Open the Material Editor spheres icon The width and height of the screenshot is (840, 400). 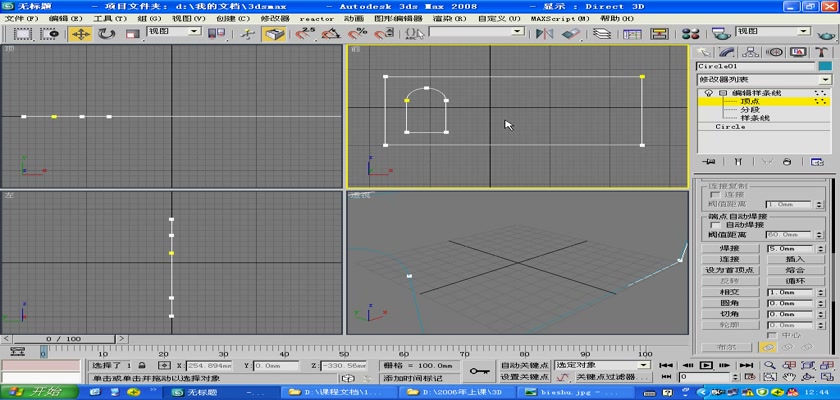coord(691,34)
